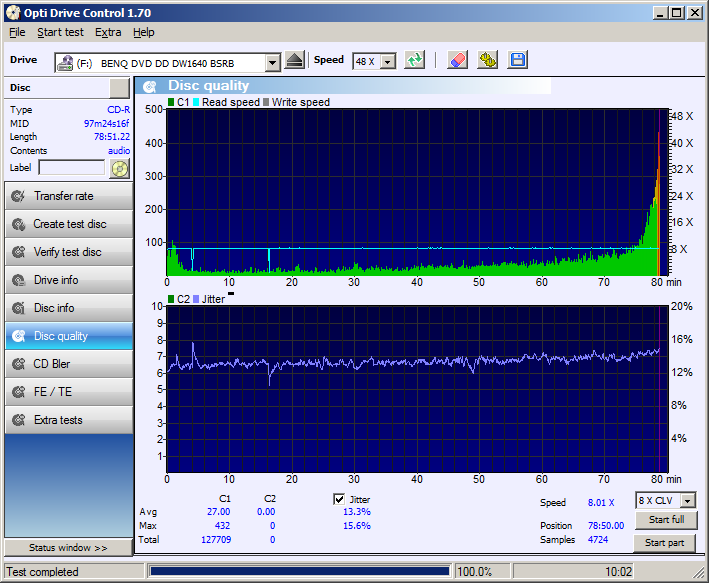The image size is (709, 583).
Task: Click the test progress bar
Action: (299, 571)
